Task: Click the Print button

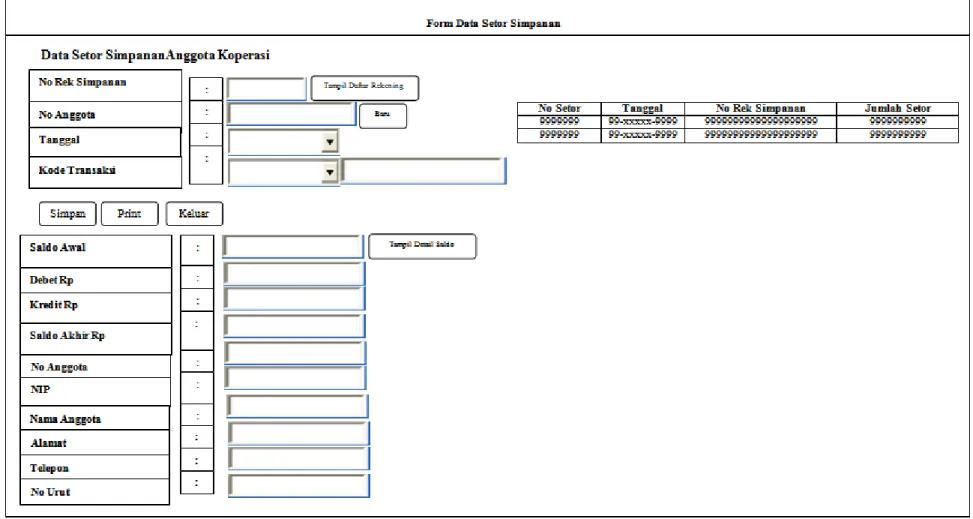Action: (x=130, y=214)
